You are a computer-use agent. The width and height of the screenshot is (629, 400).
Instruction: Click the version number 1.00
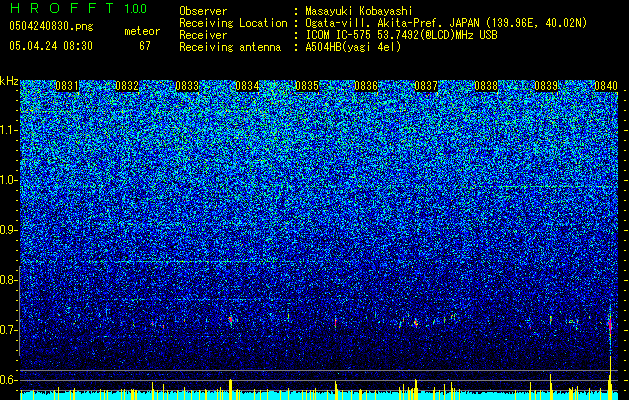pyautogui.click(x=135, y=9)
